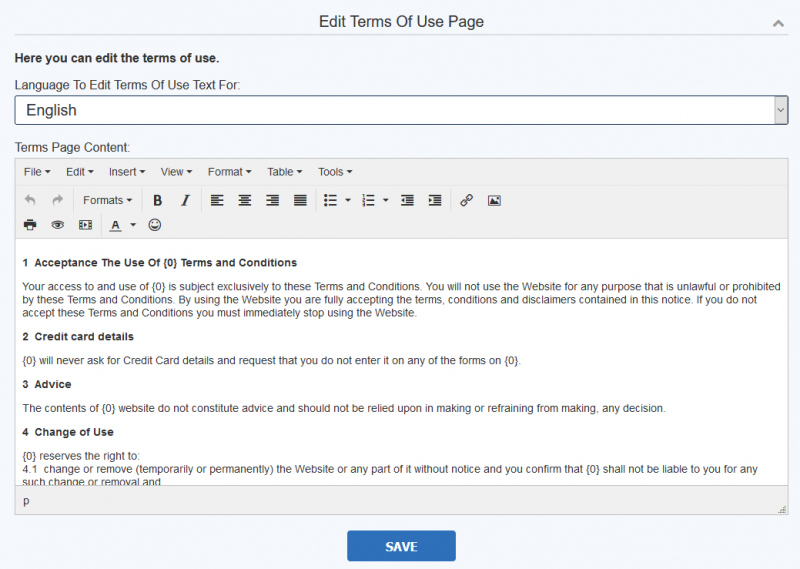This screenshot has width=800, height=569.
Task: Insert an image using the picture icon
Action: pyautogui.click(x=494, y=200)
